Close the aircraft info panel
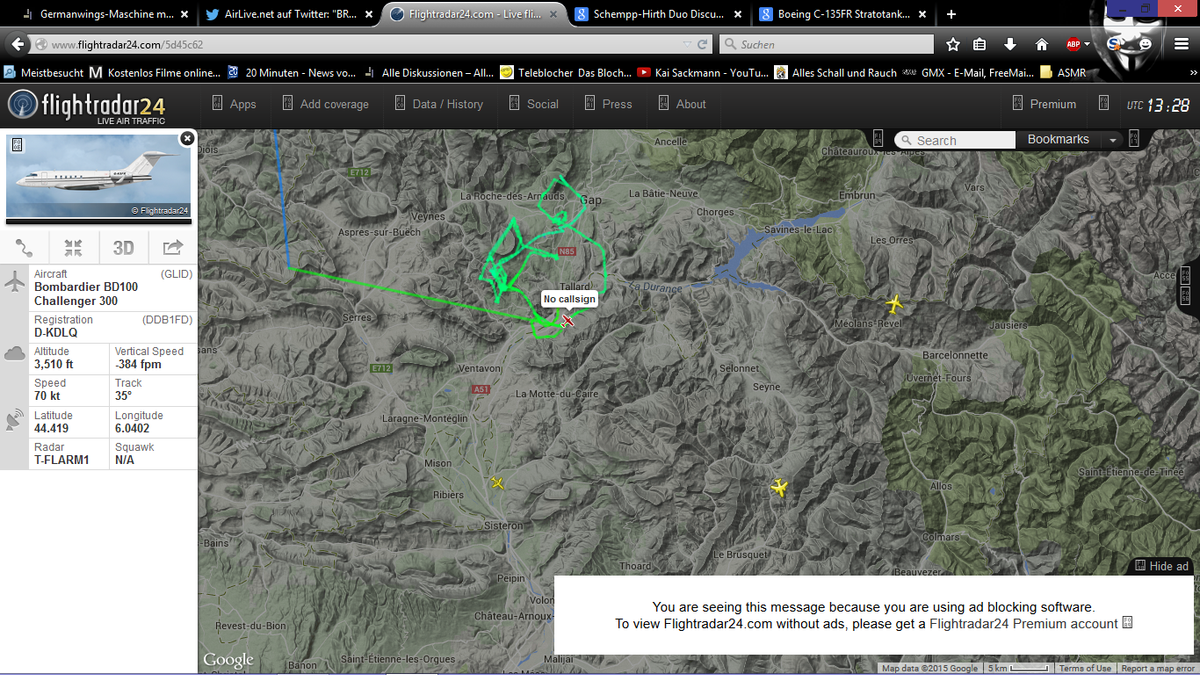Viewport: 1200px width, 675px height. point(186,139)
